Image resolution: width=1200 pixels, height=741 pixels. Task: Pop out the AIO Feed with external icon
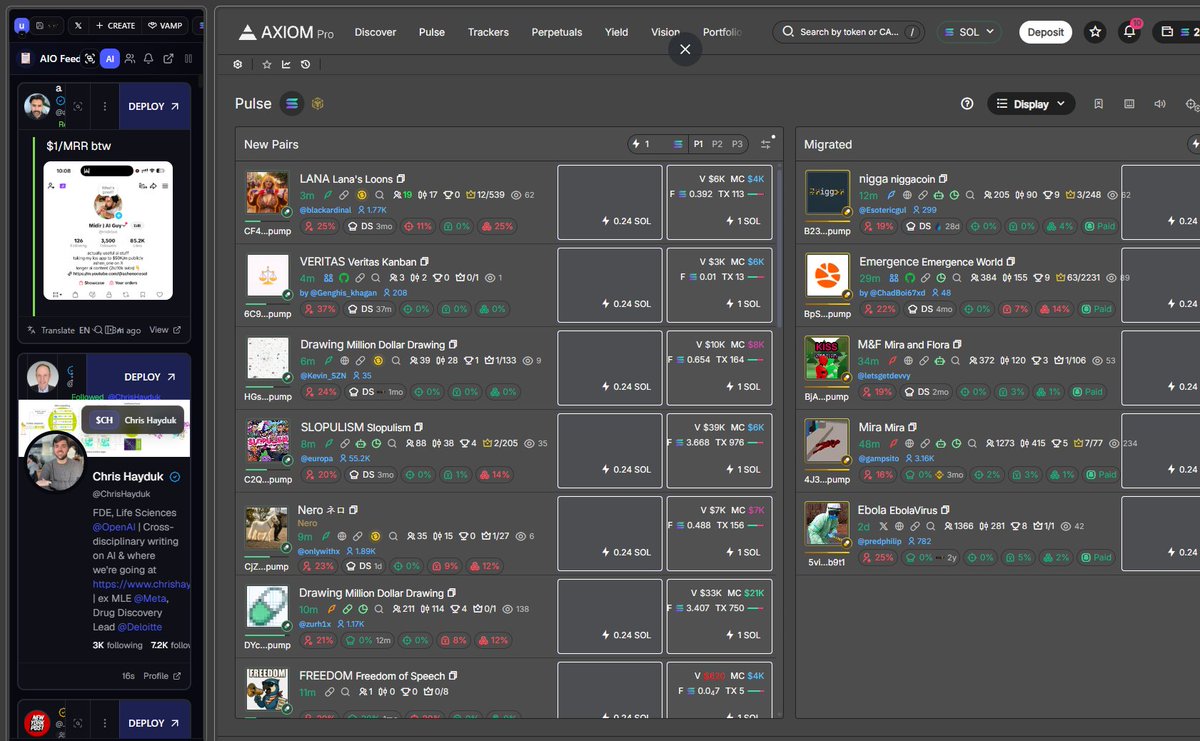click(x=167, y=59)
